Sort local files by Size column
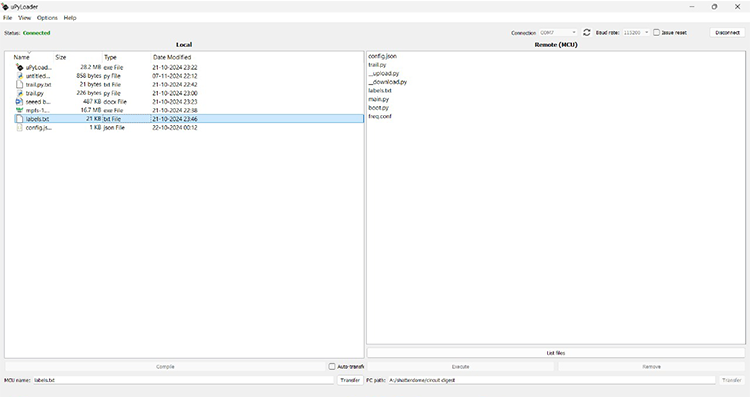The image size is (750, 397). tap(61, 57)
